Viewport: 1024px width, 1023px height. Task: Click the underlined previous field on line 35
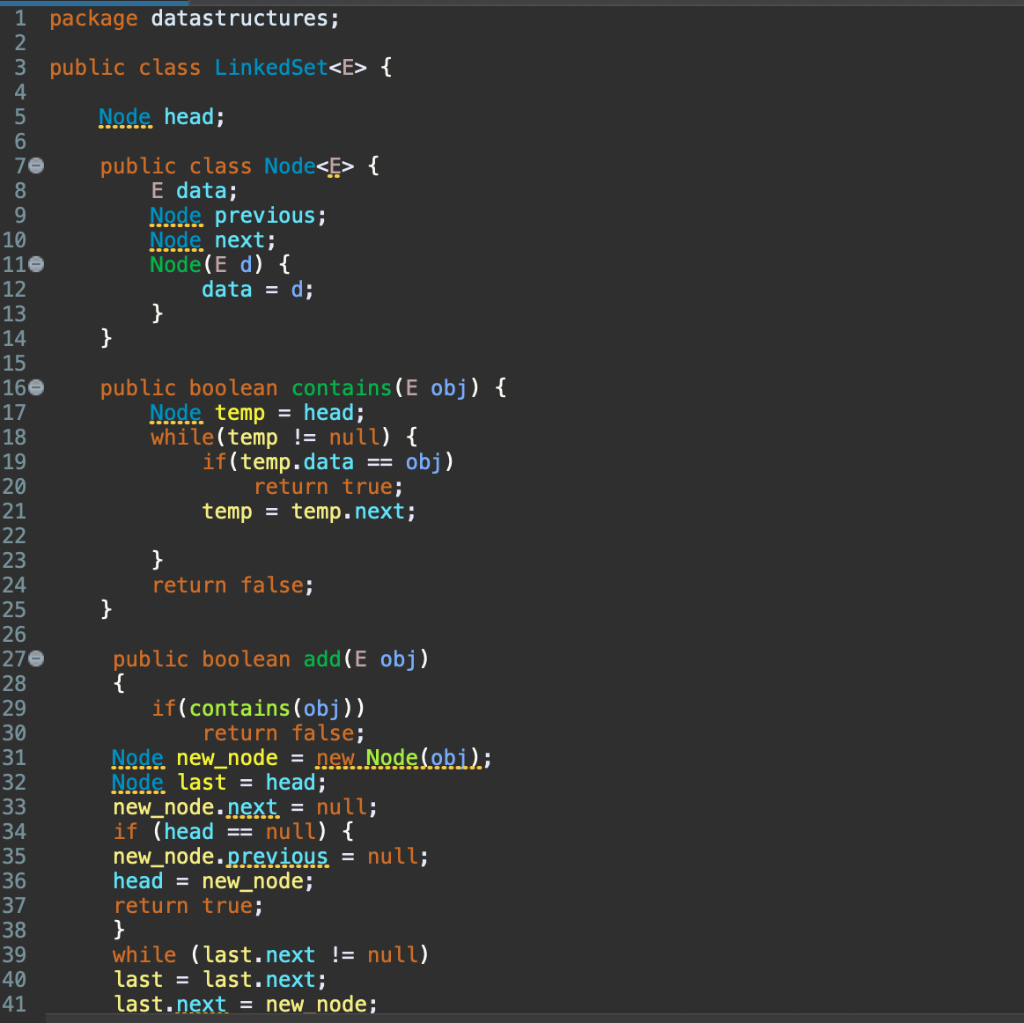click(277, 856)
